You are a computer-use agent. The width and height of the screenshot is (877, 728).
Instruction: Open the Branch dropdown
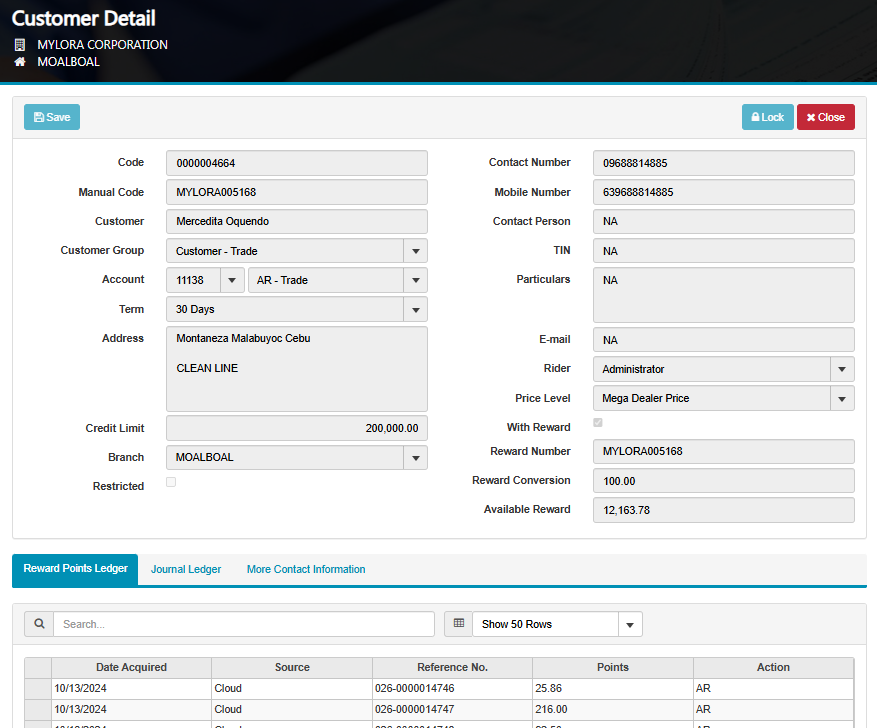pos(415,458)
